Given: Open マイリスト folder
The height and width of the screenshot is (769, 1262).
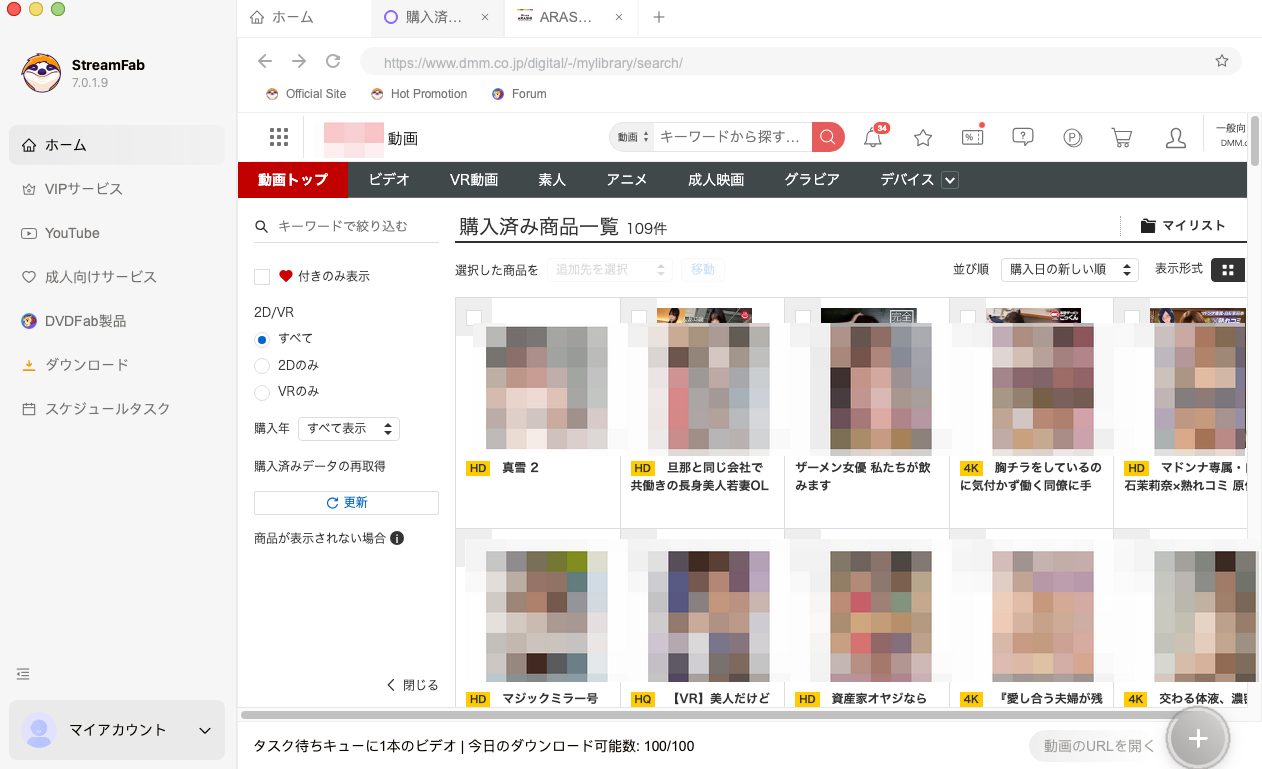Looking at the screenshot, I should point(1183,226).
